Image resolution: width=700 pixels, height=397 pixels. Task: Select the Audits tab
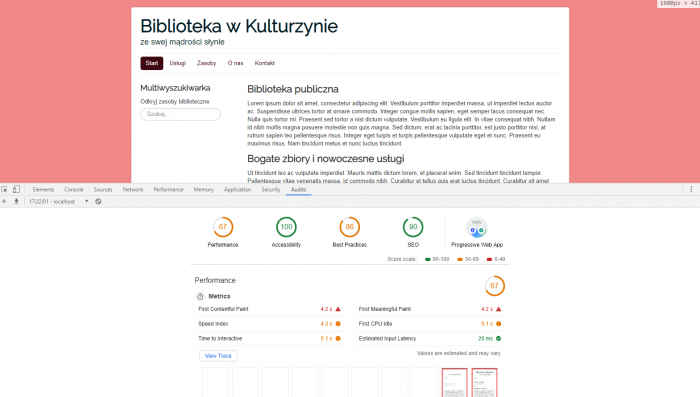point(299,189)
